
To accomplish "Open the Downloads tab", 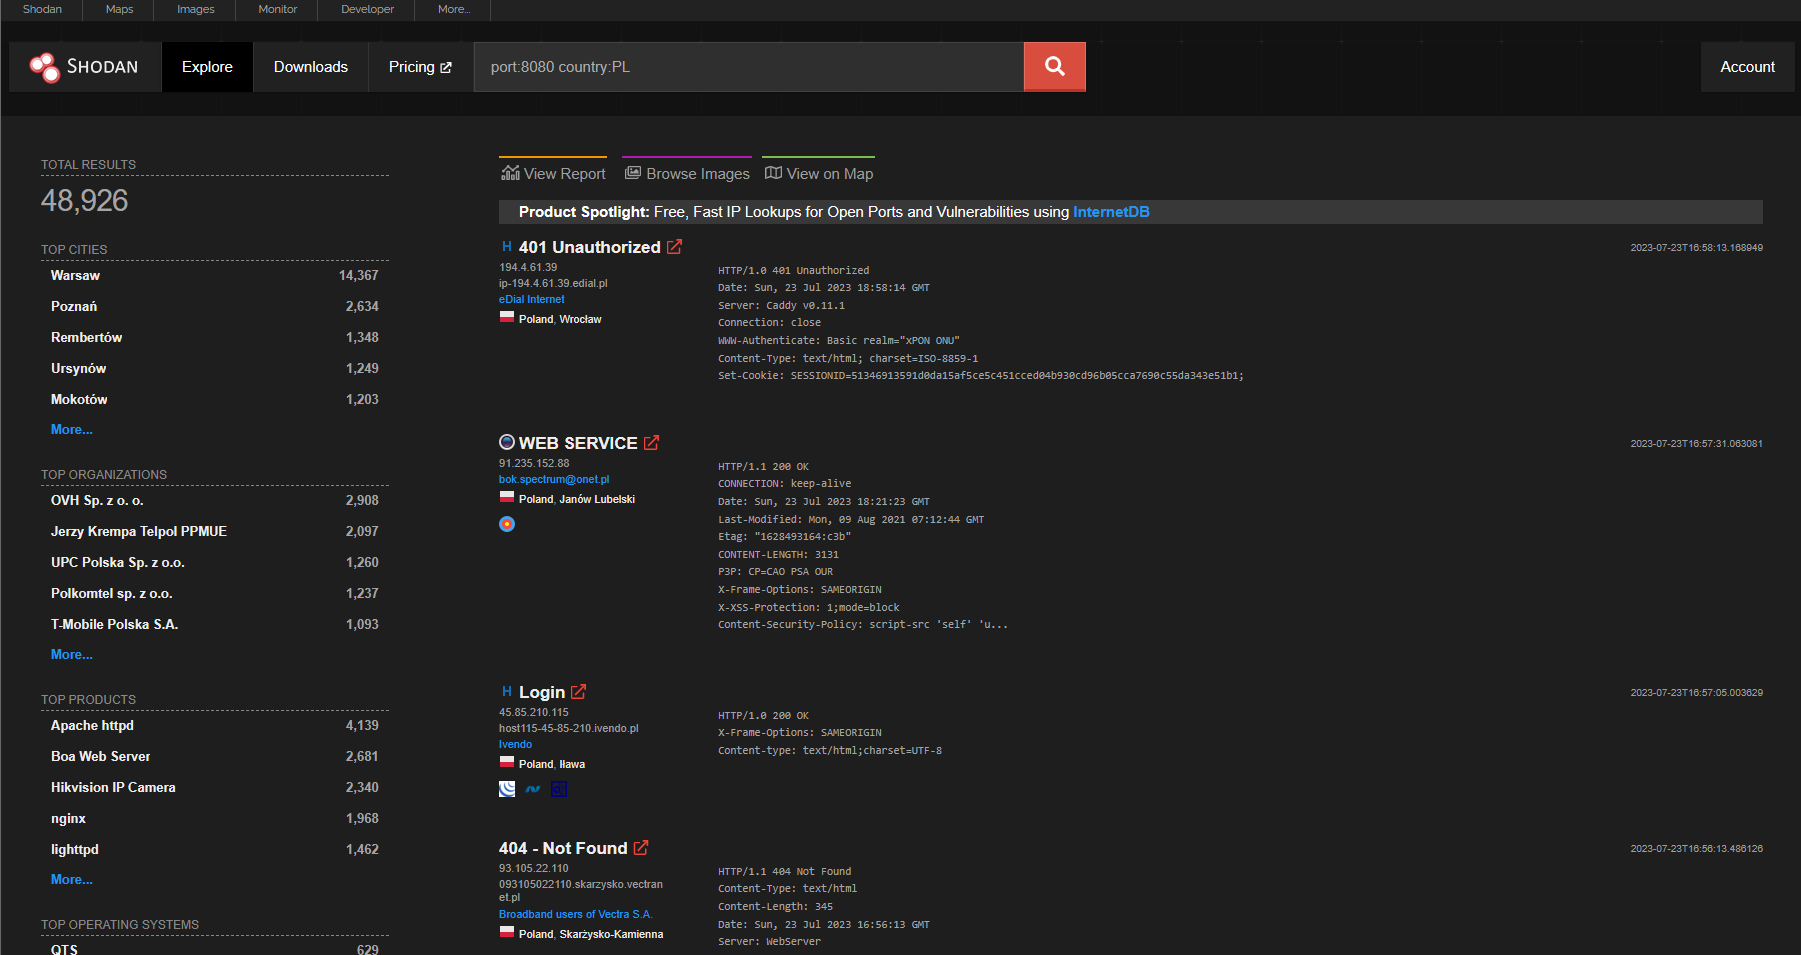I will coord(311,67).
